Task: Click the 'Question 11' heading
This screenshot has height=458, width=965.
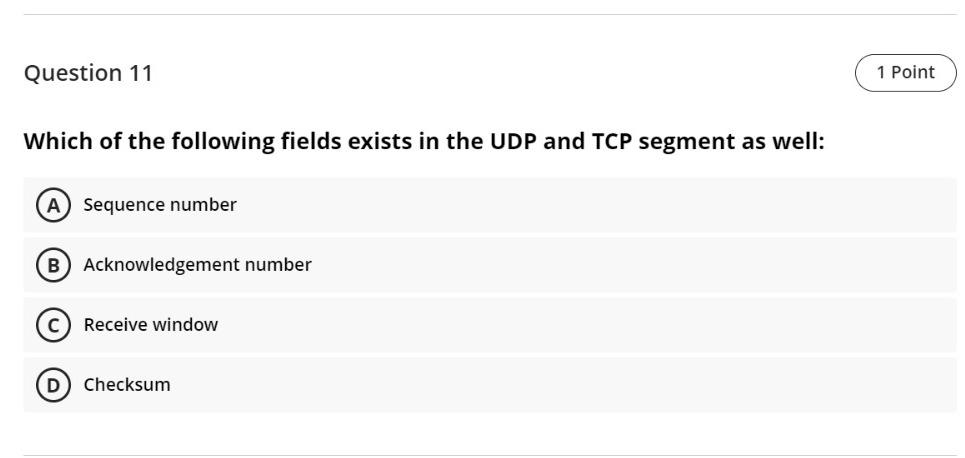Action: click(x=88, y=73)
